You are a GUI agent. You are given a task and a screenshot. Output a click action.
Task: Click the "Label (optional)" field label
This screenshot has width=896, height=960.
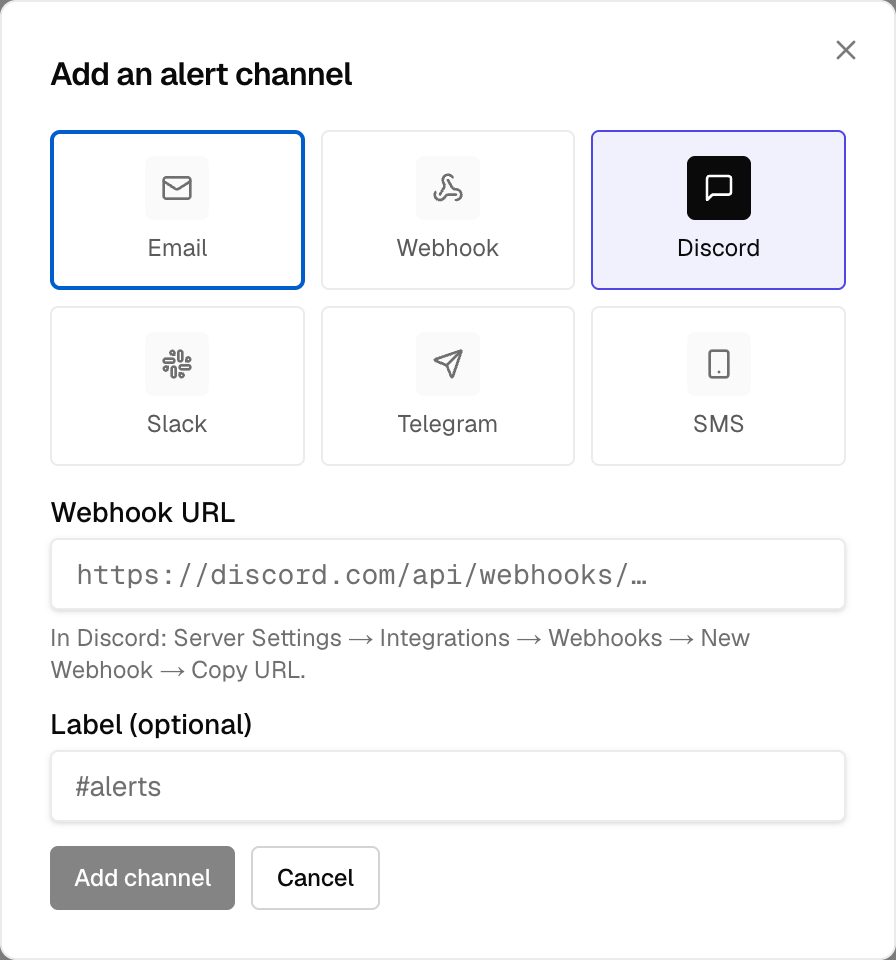click(151, 725)
